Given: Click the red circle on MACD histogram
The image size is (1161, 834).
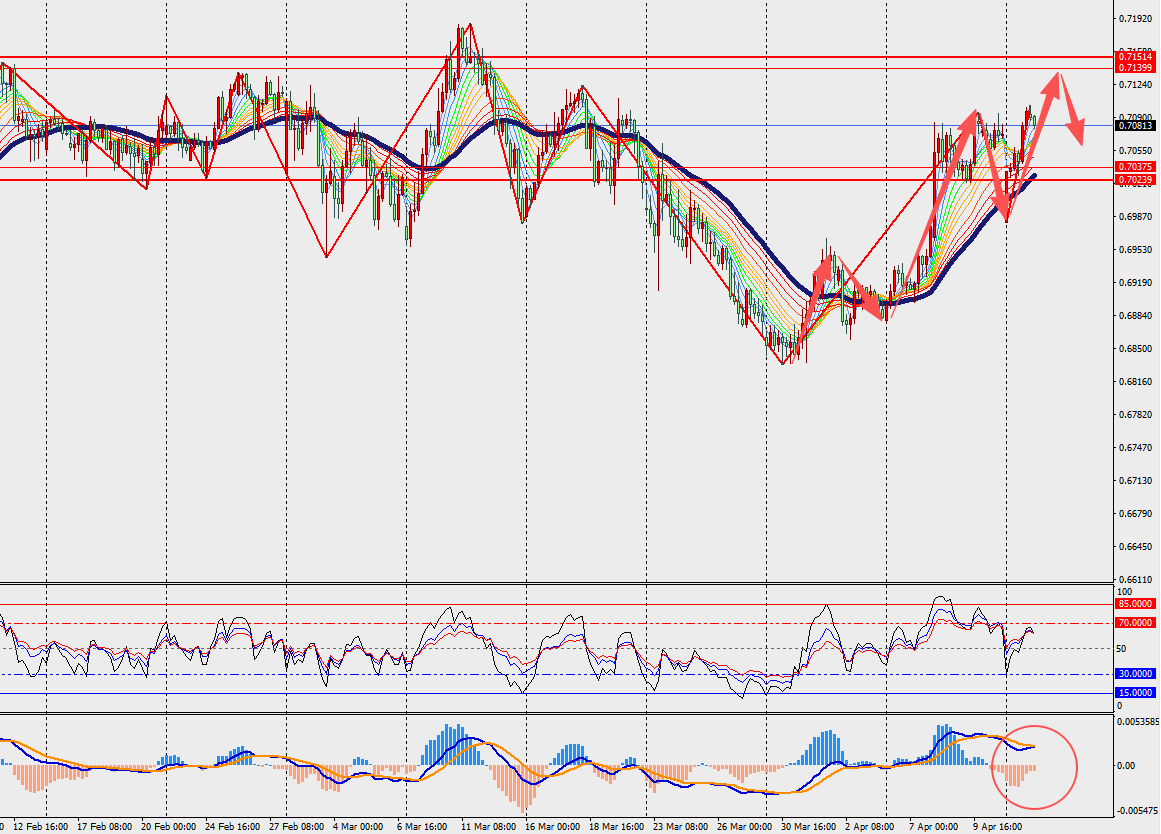Looking at the screenshot, I should tap(1033, 767).
